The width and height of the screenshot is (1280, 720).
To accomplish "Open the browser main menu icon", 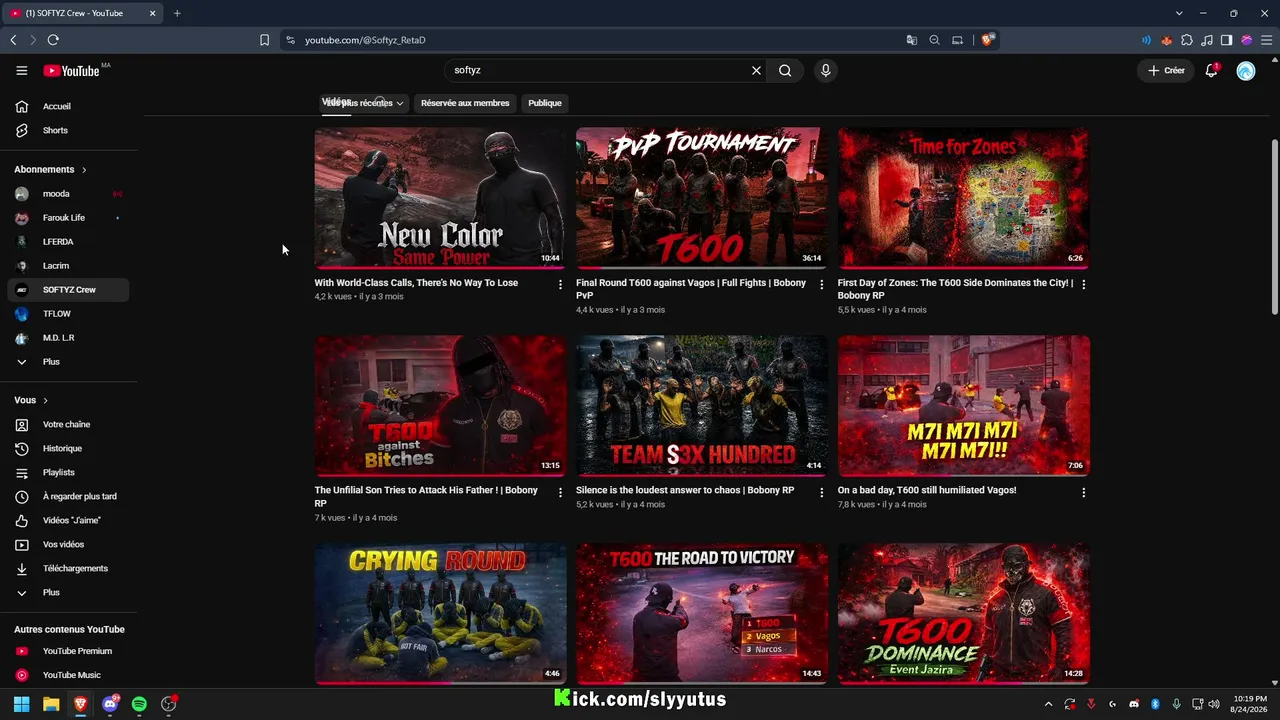I will (1266, 40).
